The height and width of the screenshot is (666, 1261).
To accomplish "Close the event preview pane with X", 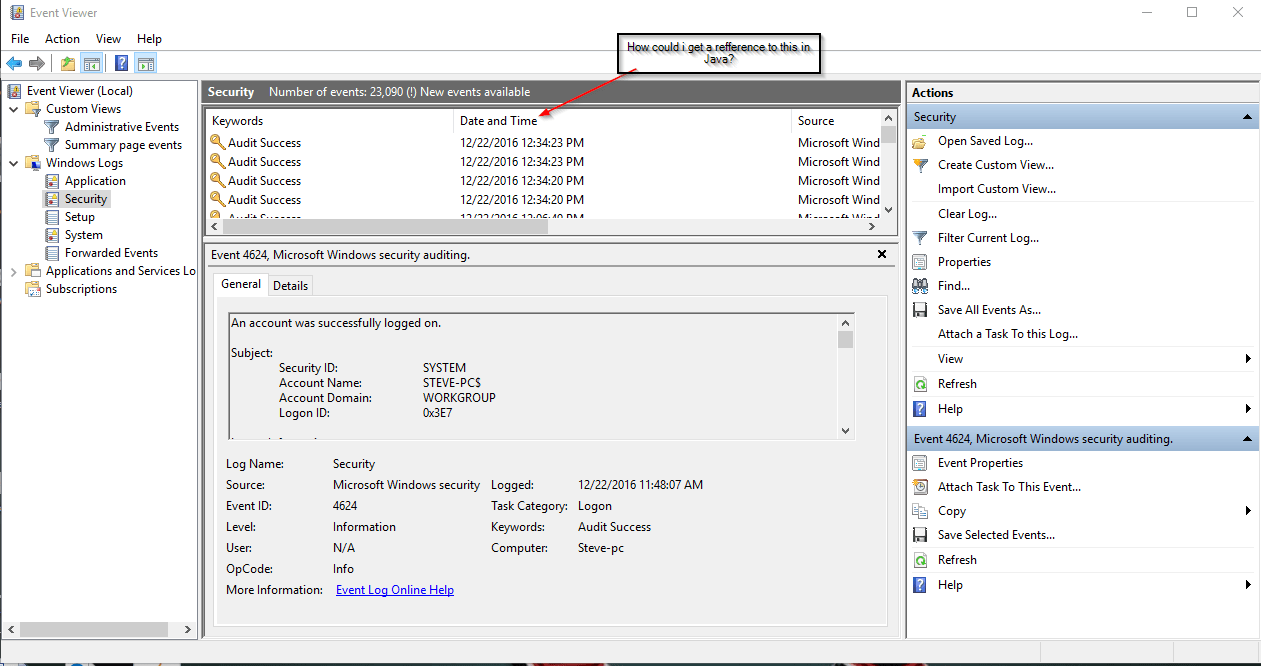I will [882, 254].
